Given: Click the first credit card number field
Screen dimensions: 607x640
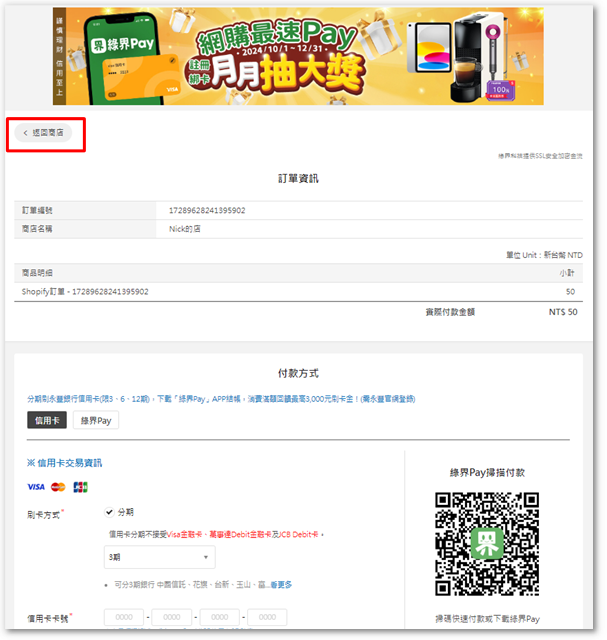Looking at the screenshot, I should 123,618.
